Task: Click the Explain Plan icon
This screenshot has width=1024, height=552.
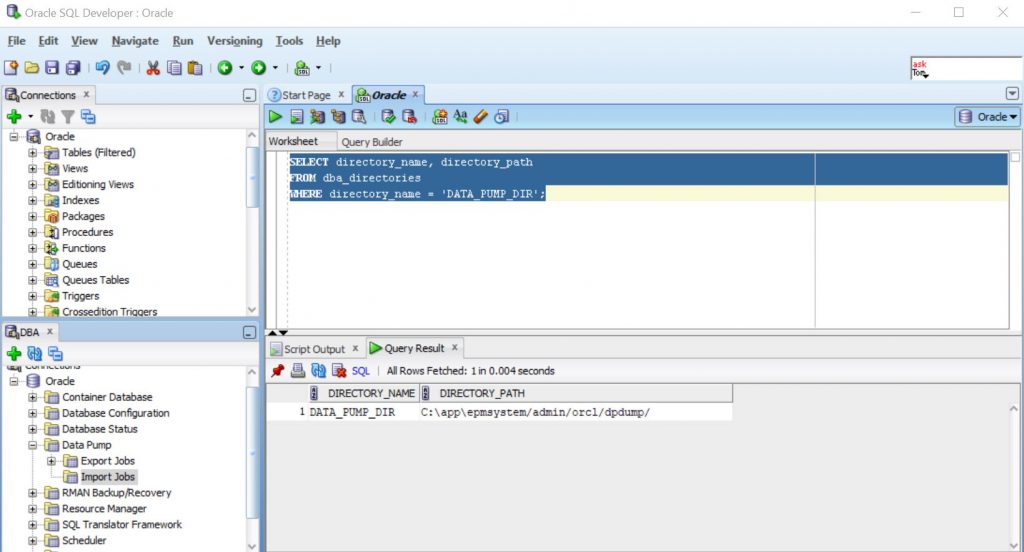Action: [317, 117]
